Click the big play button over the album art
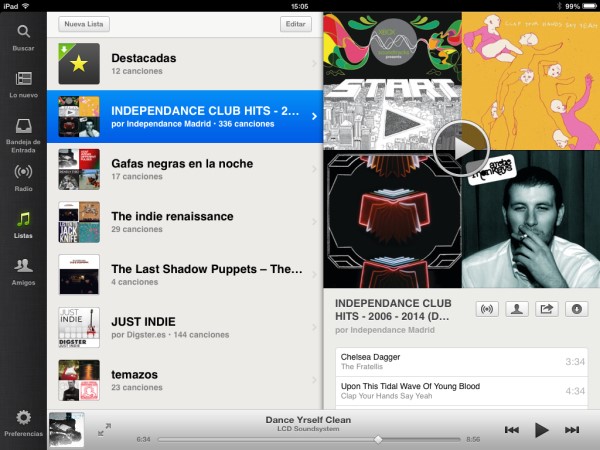Image resolution: width=600 pixels, height=450 pixels. (461, 148)
